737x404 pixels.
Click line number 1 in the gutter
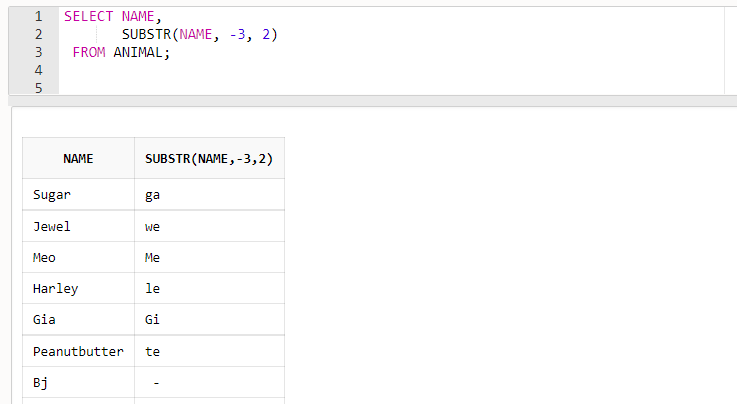(x=39, y=16)
